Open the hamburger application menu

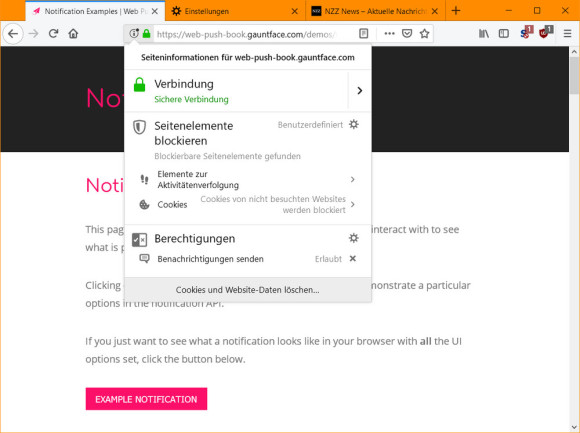(x=567, y=34)
